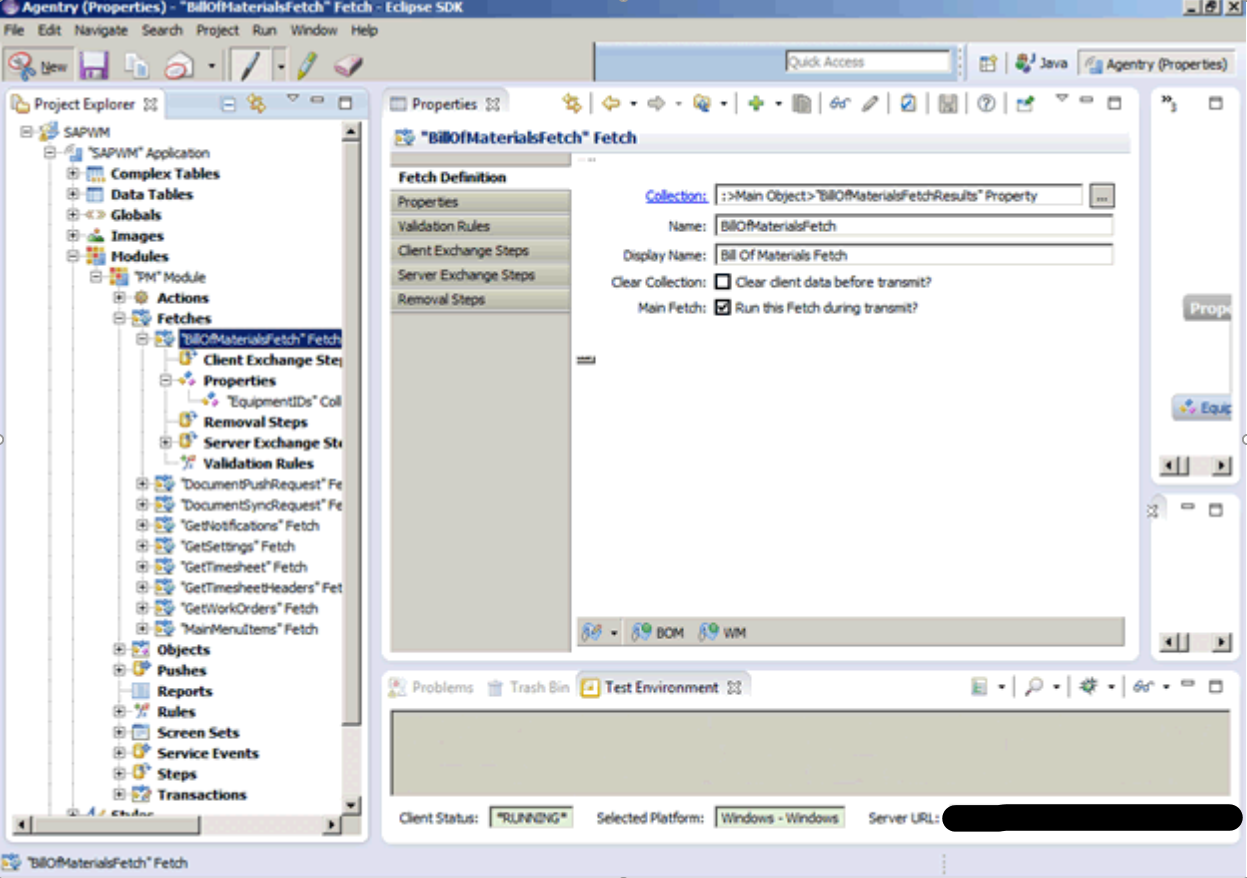The width and height of the screenshot is (1247, 878).
Task: Click the glasses icon in Properties toolbar
Action: [x=840, y=103]
